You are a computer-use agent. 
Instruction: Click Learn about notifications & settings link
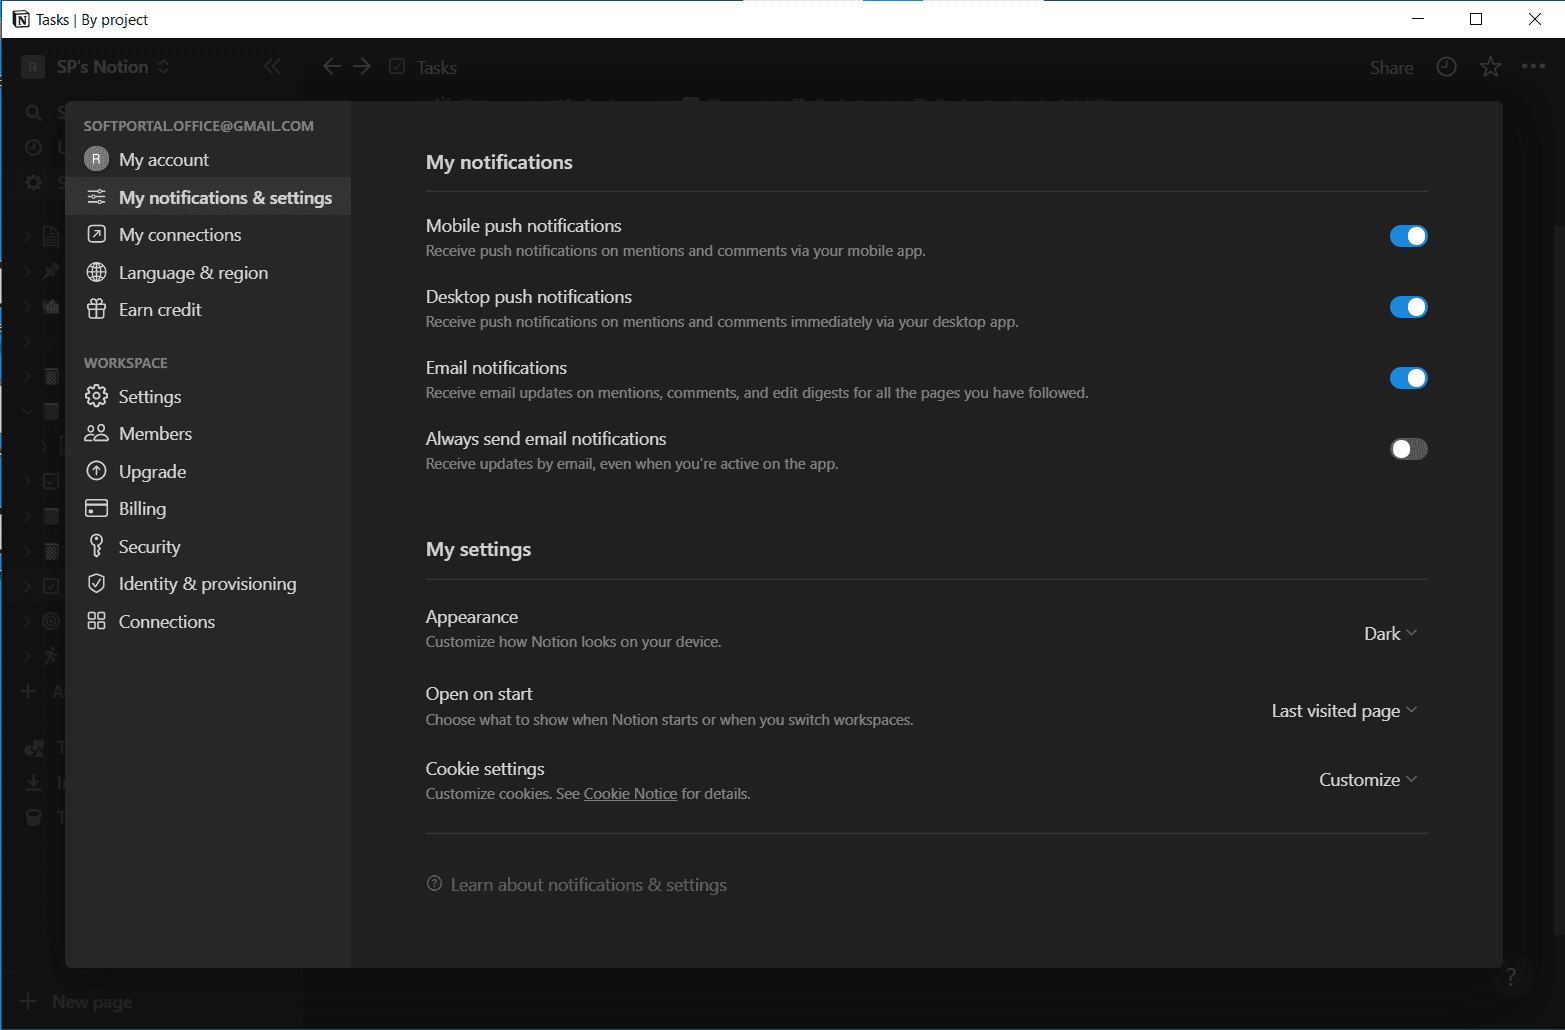588,885
